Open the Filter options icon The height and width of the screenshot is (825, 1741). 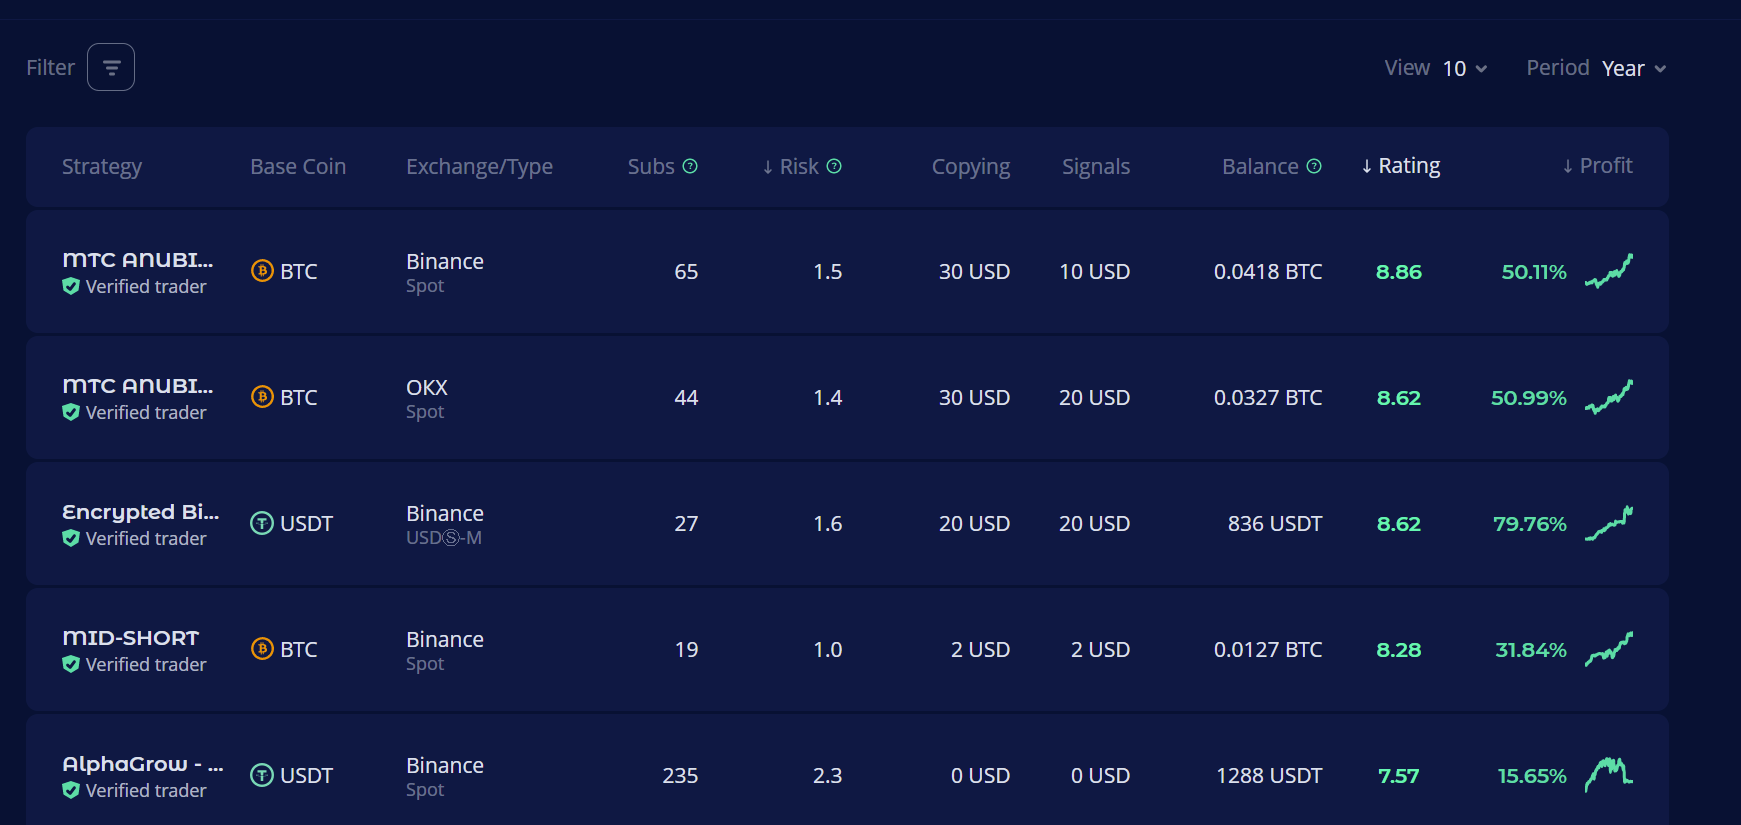click(111, 67)
